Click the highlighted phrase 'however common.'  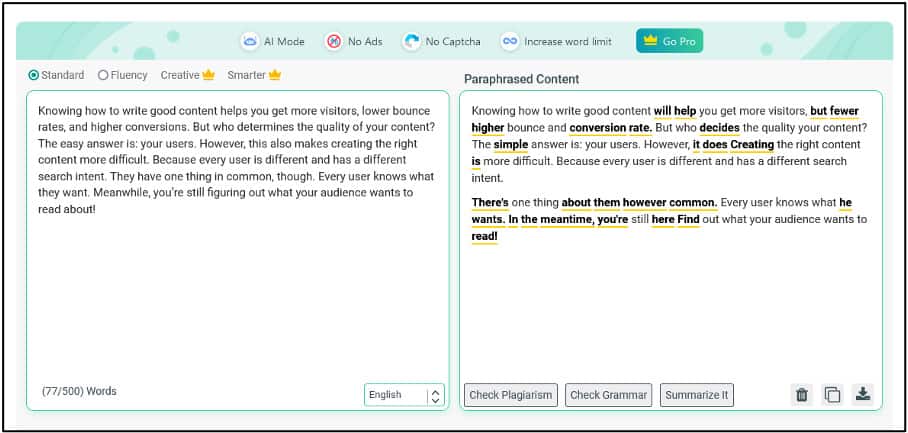click(x=670, y=203)
